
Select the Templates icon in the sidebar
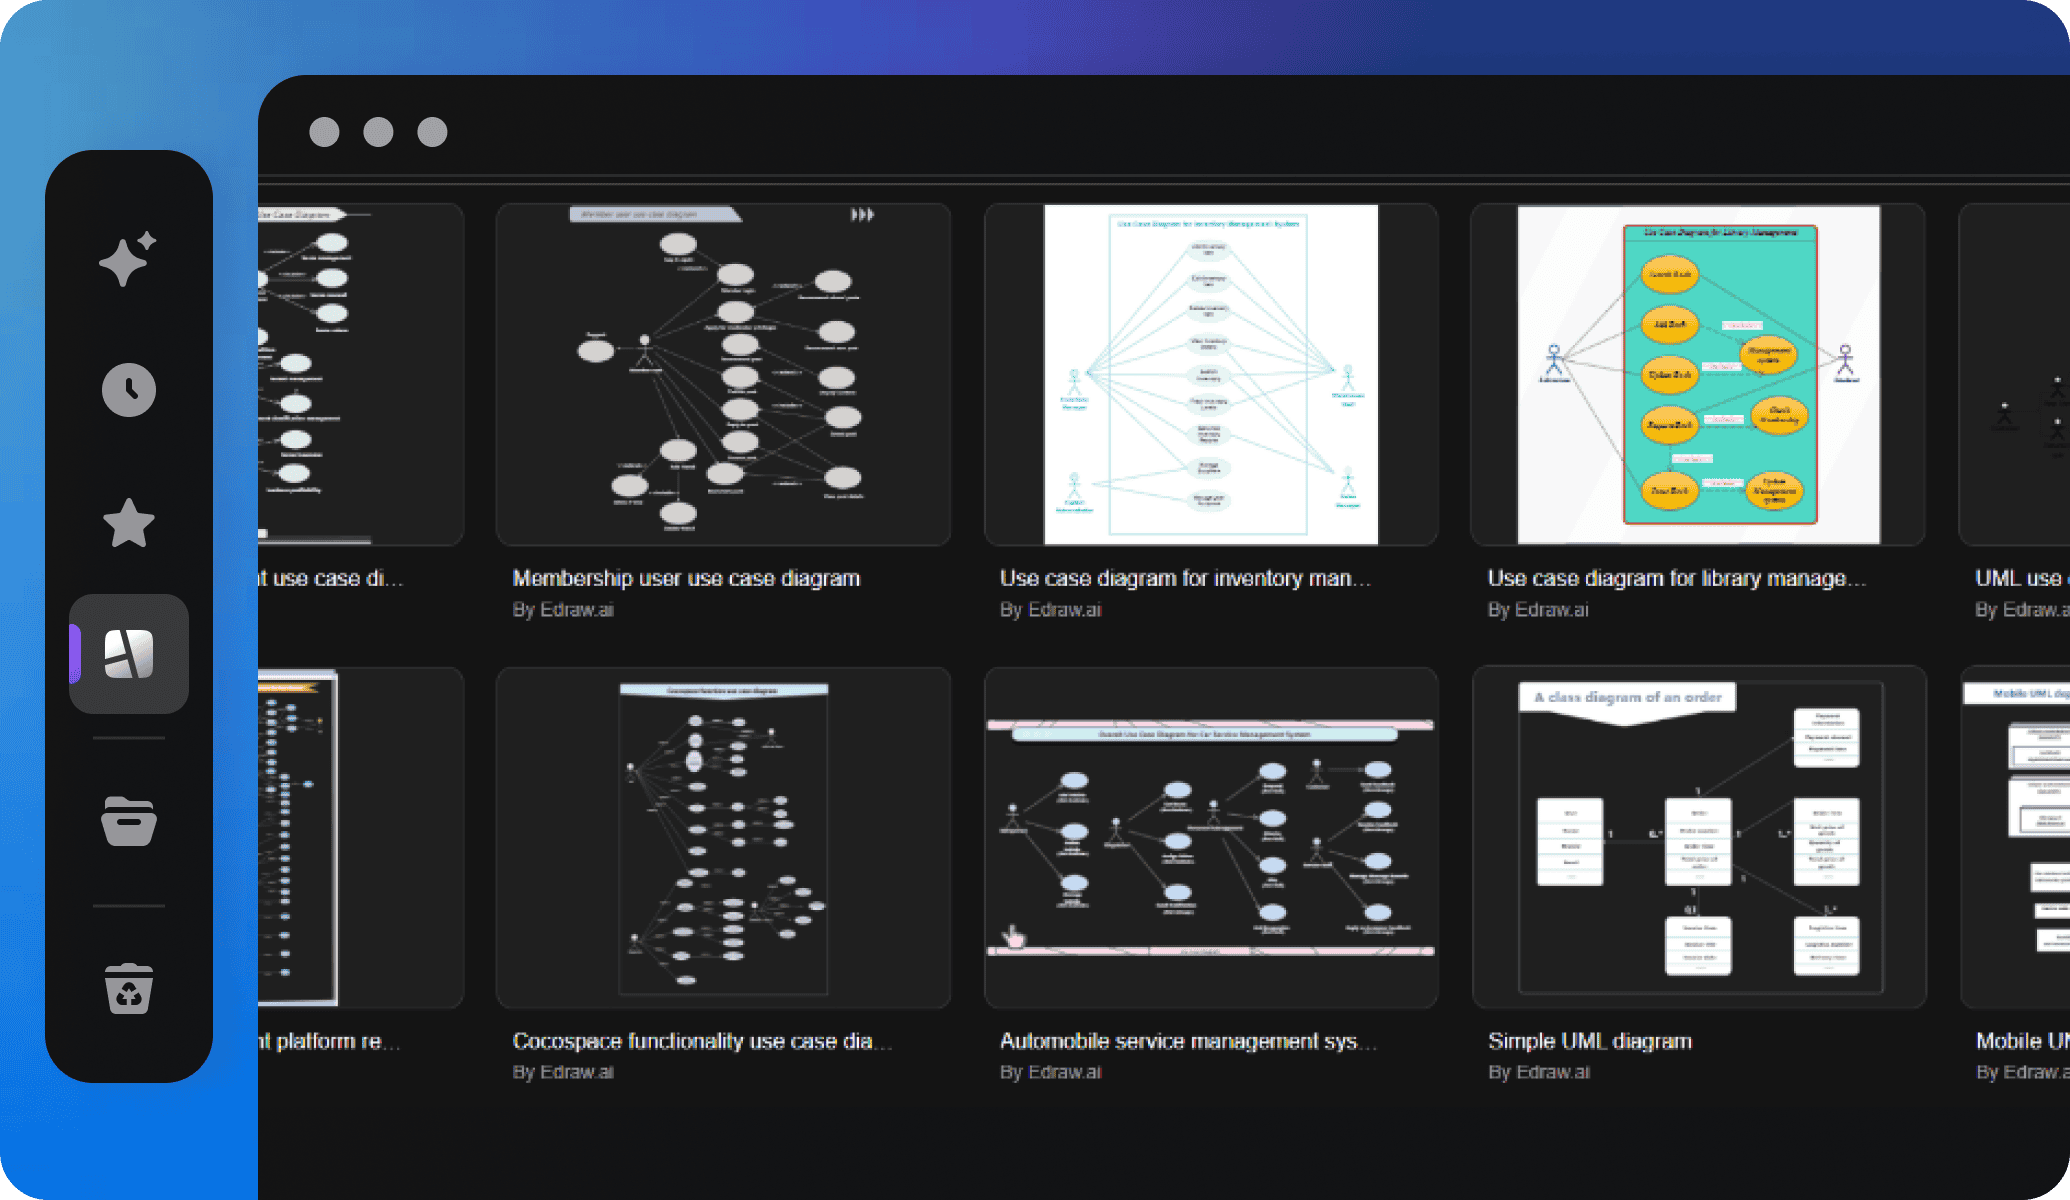(129, 654)
